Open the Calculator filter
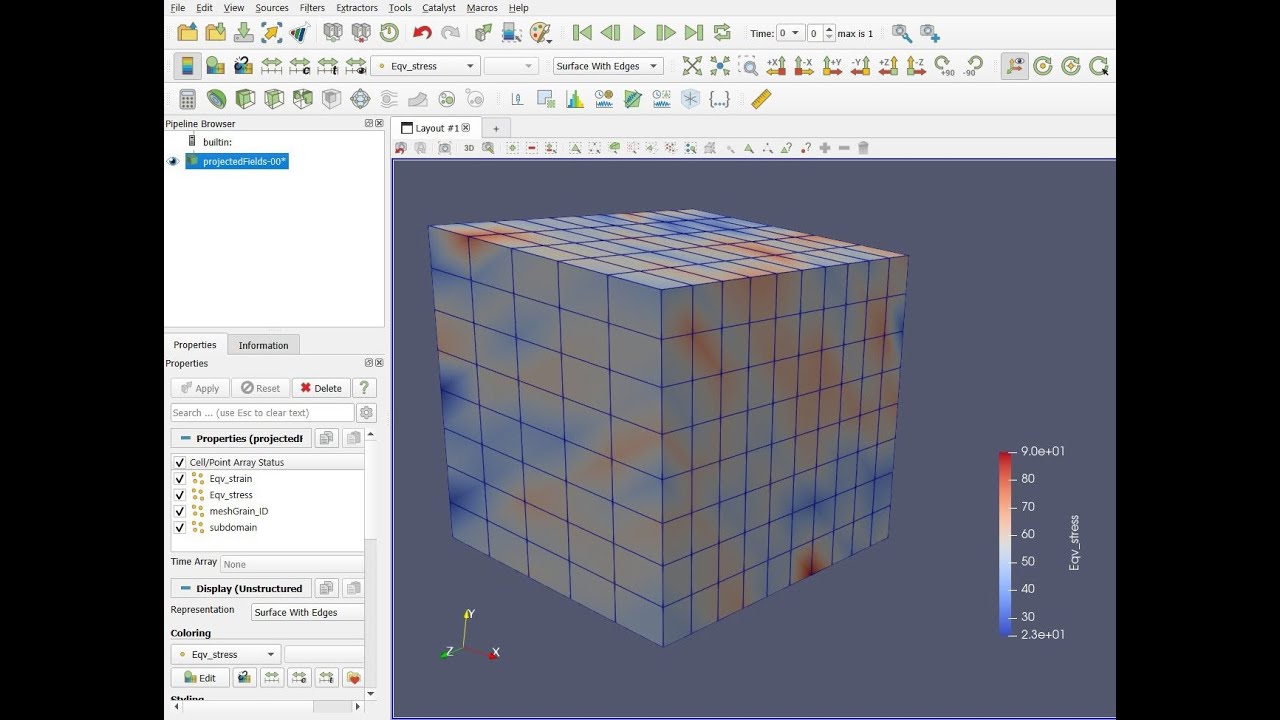Image resolution: width=1280 pixels, height=720 pixels. tap(187, 99)
